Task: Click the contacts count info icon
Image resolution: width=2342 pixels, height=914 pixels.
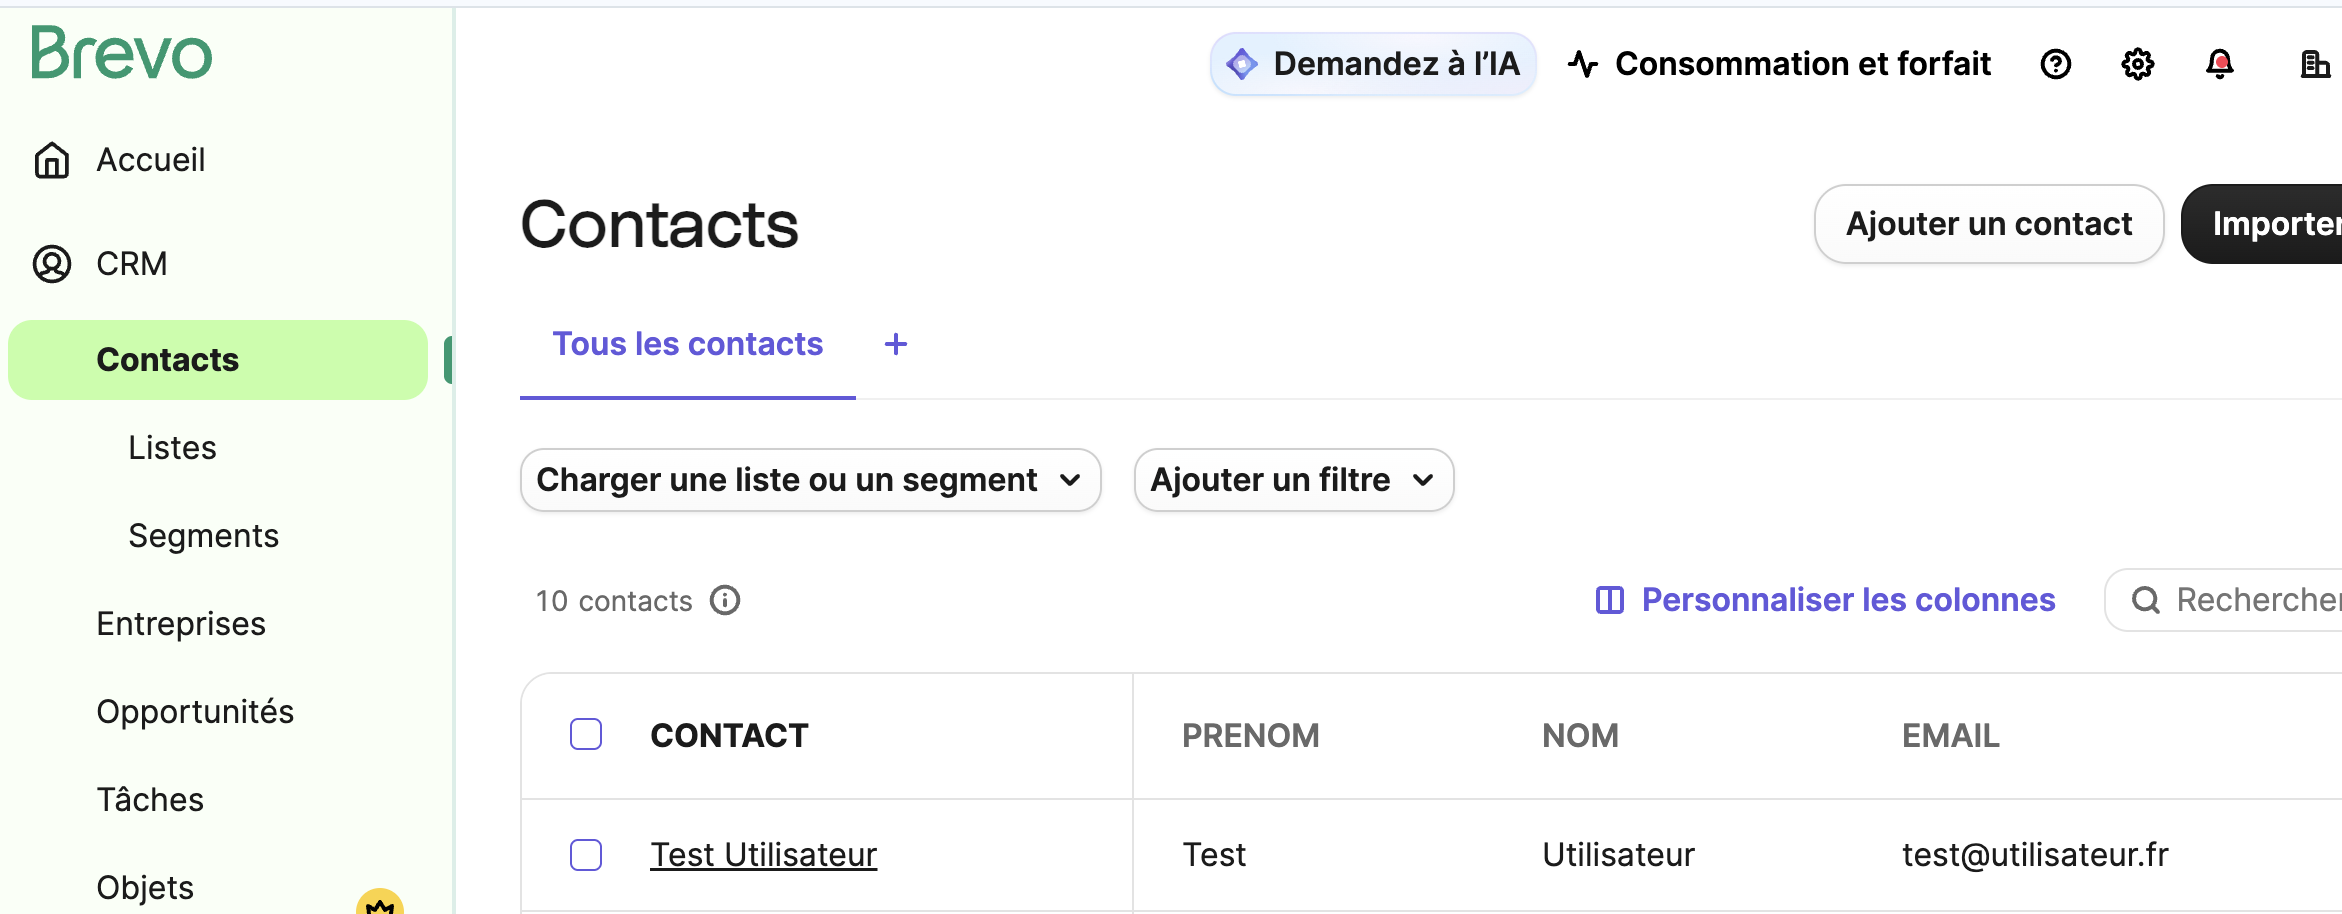Action: 725,600
